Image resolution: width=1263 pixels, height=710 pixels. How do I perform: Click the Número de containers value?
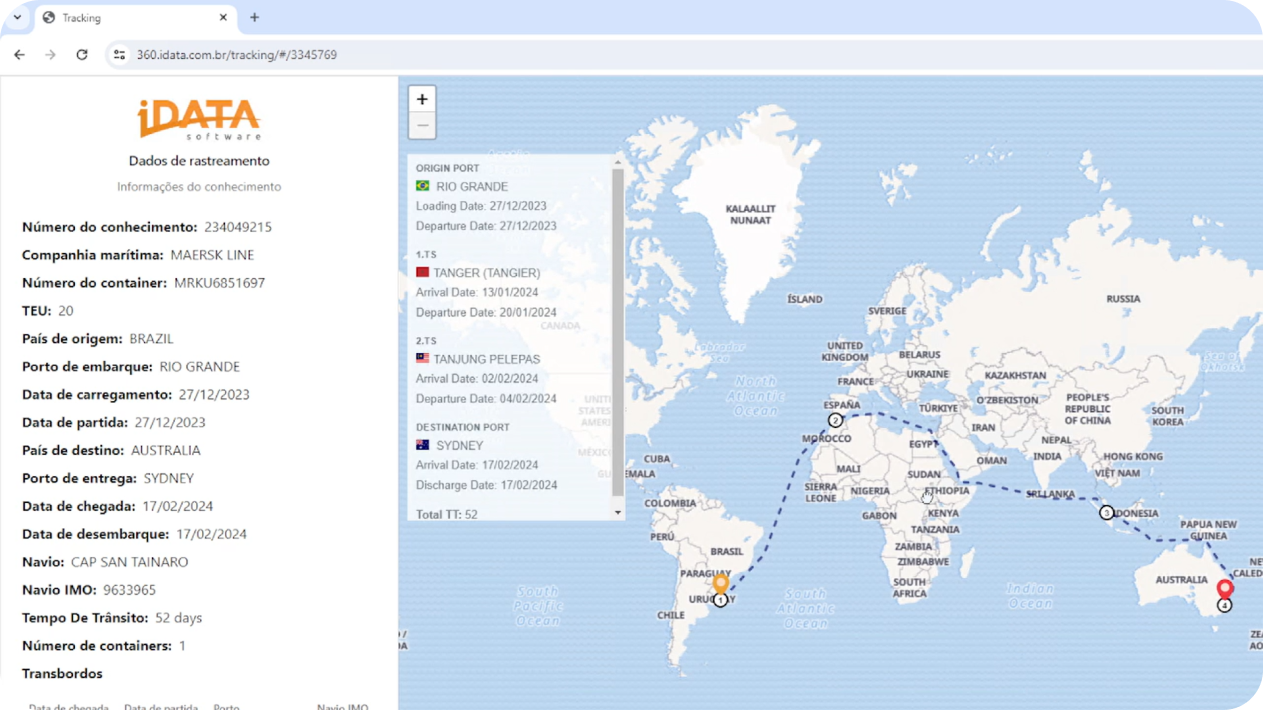182,646
